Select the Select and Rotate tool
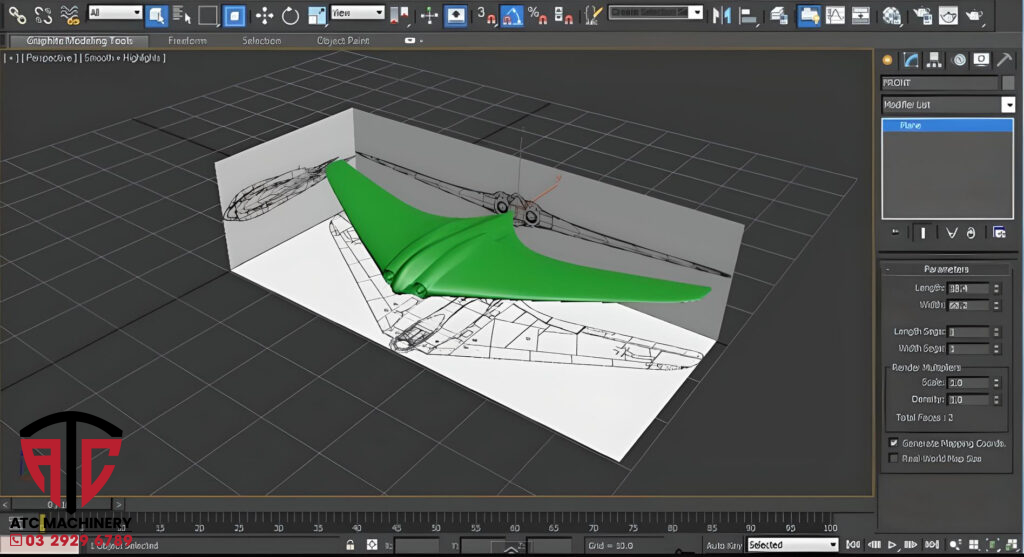This screenshot has height=557, width=1024. coord(290,15)
